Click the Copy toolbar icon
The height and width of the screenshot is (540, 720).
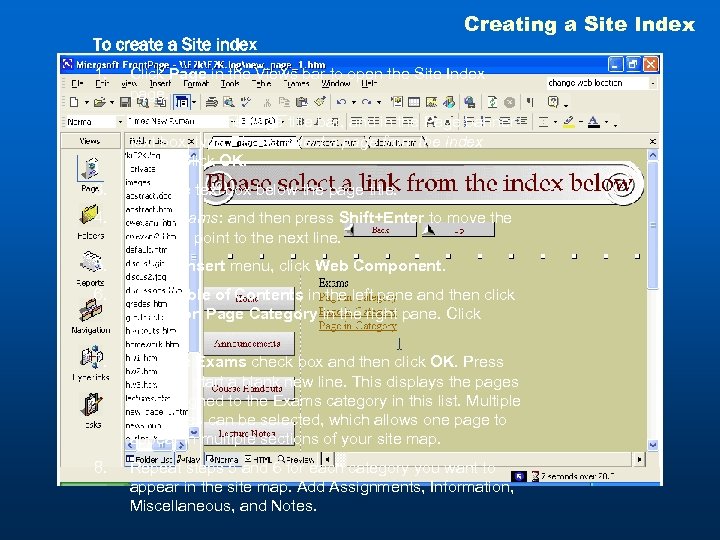pos(284,102)
